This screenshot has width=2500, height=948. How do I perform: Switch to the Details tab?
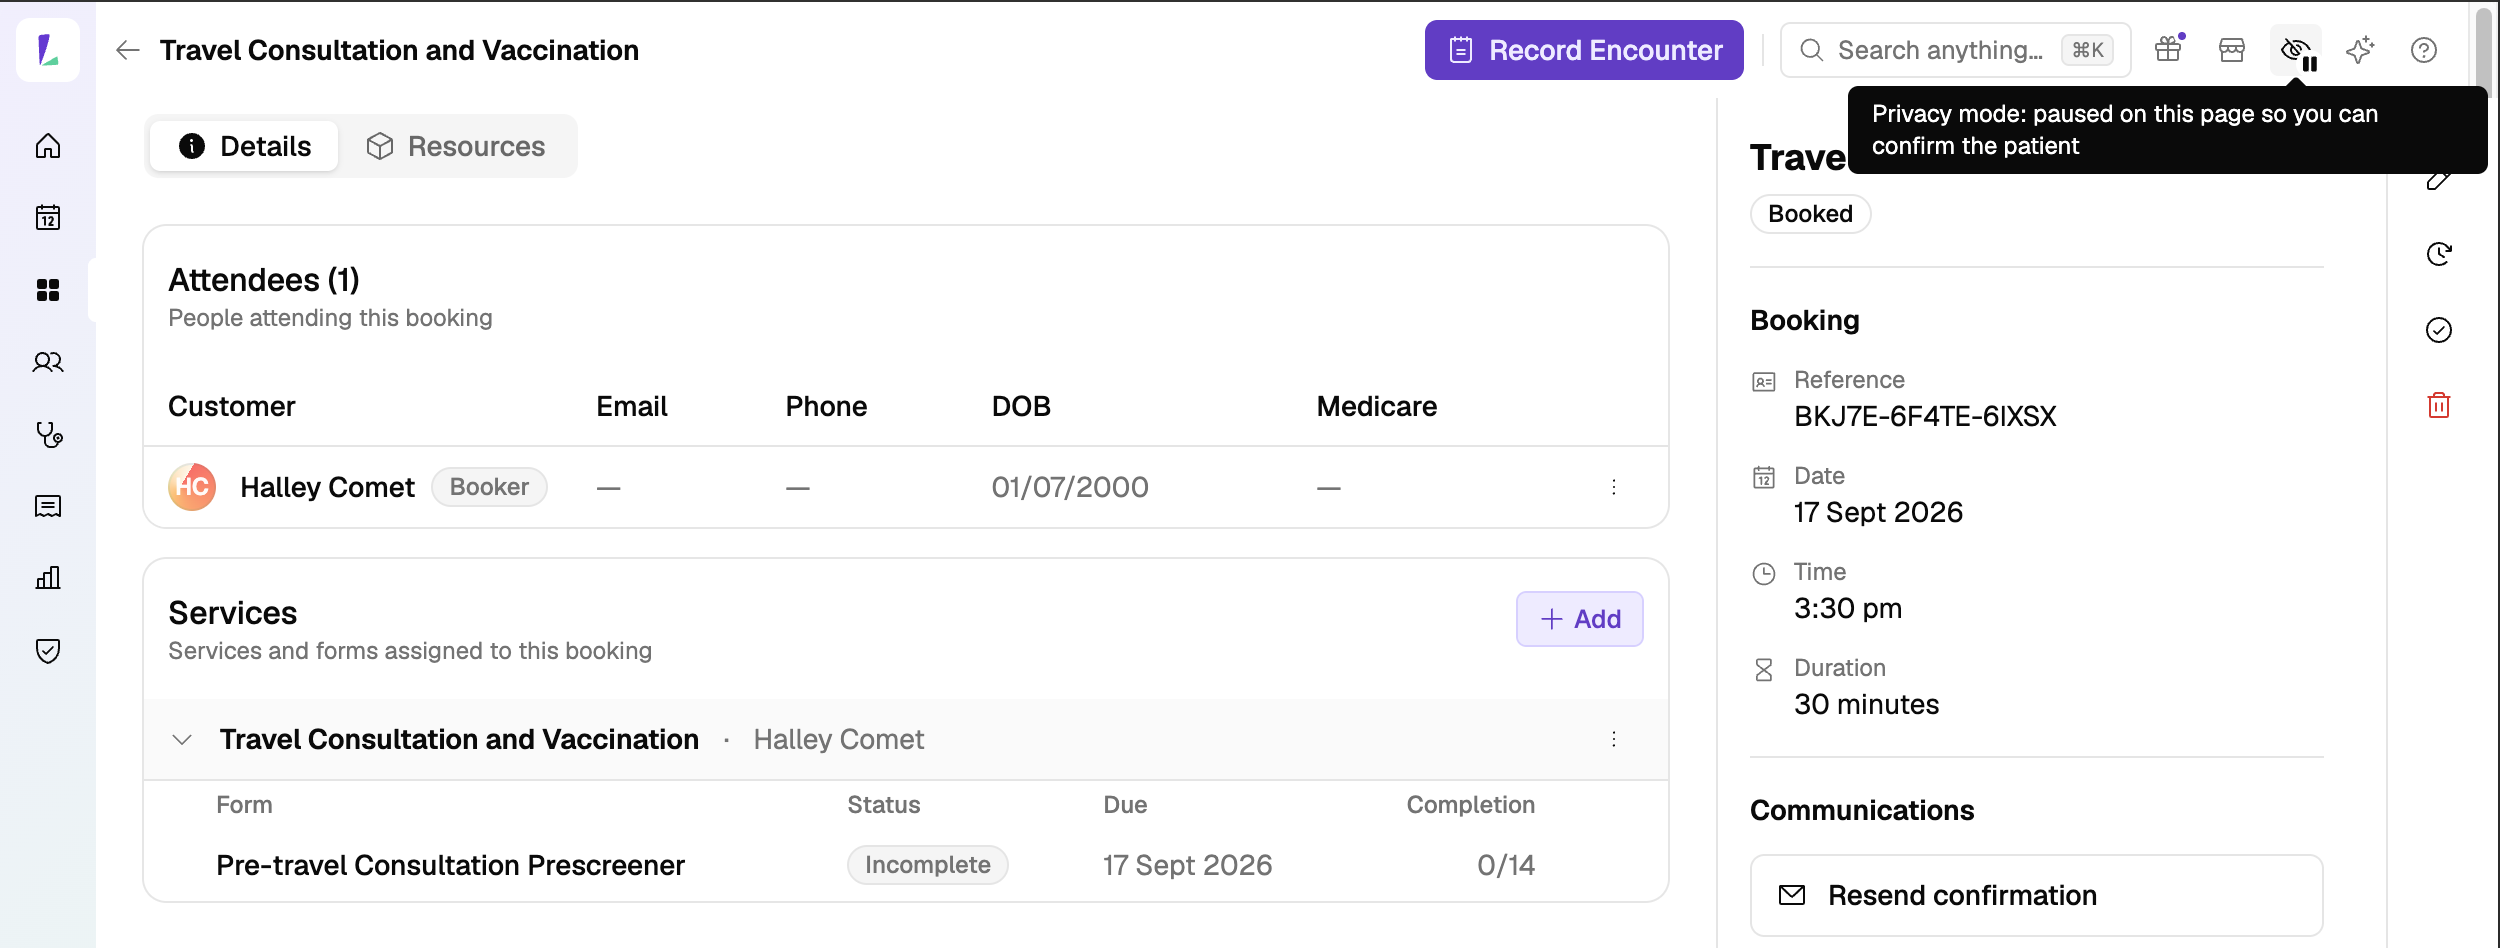(244, 146)
